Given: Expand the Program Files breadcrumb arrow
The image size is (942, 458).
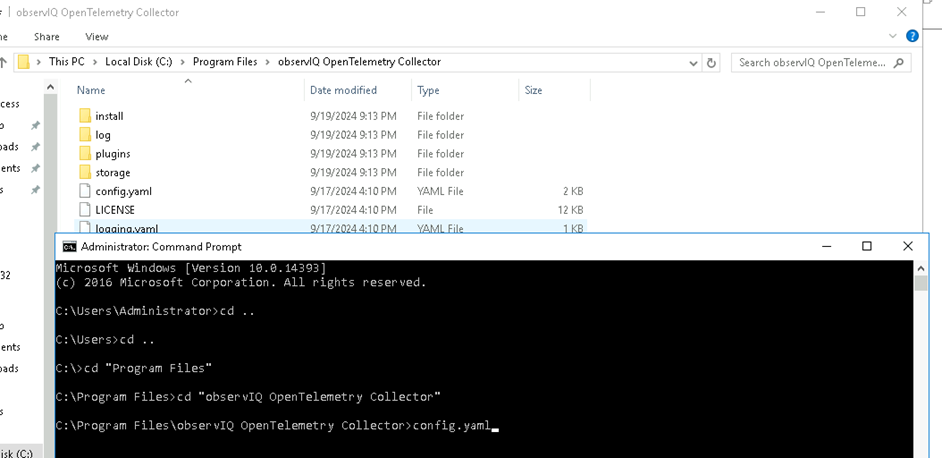Looking at the screenshot, I should tap(267, 62).
